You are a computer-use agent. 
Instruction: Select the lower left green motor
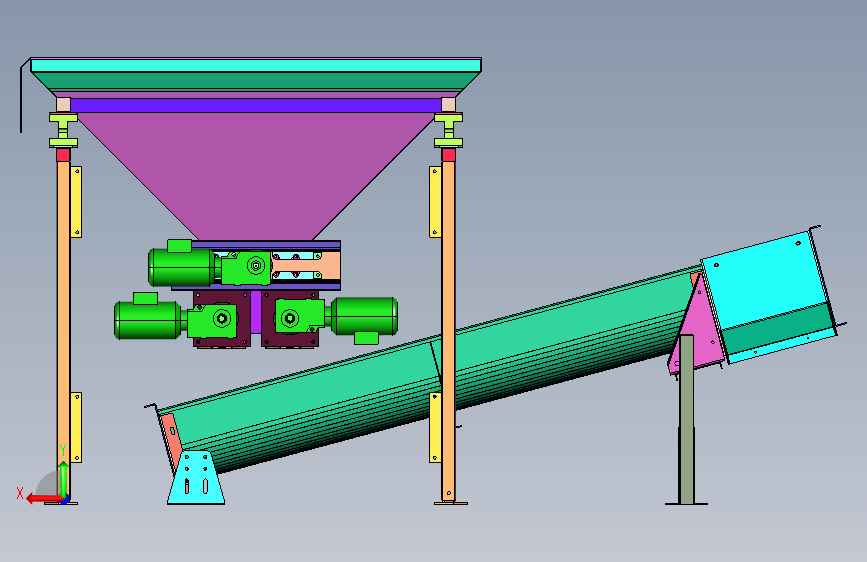tap(148, 319)
